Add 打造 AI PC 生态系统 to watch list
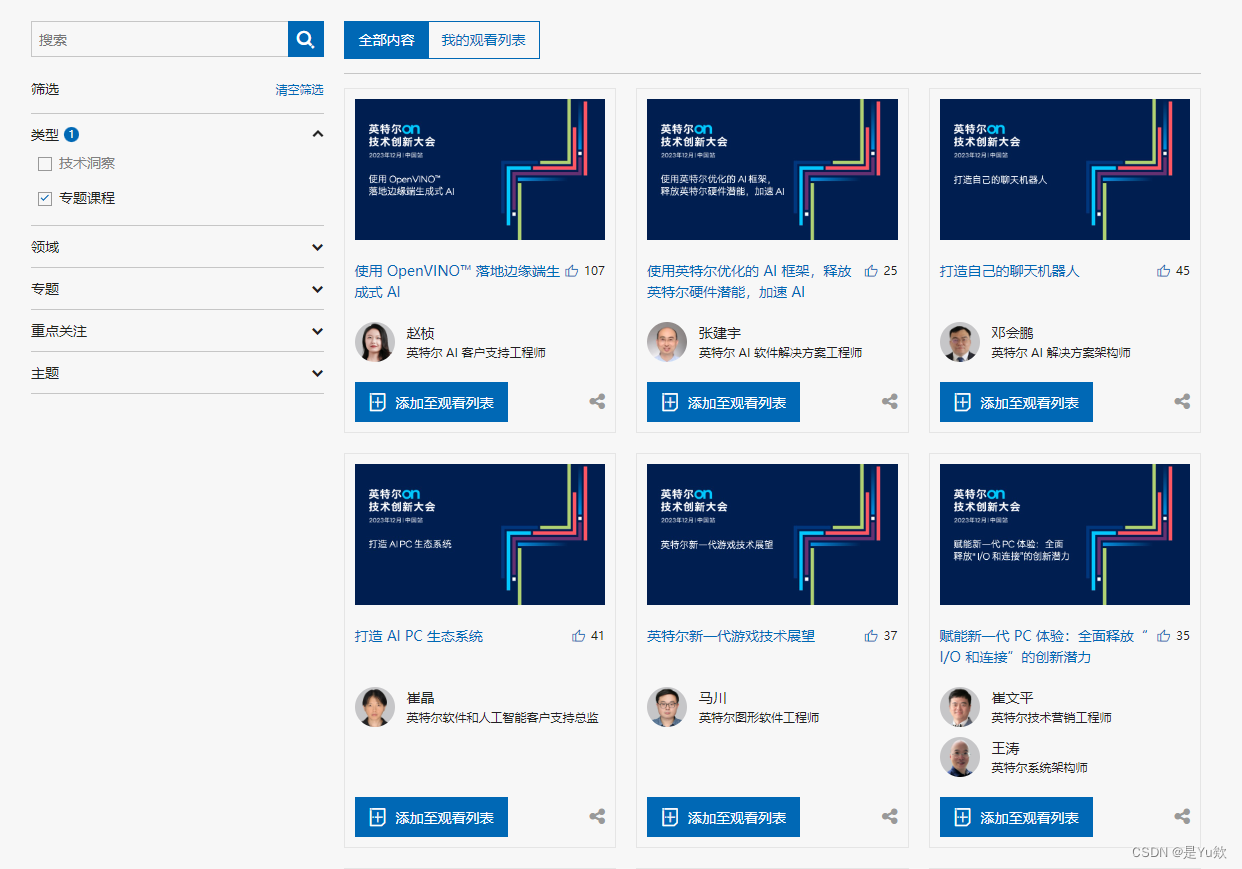 tap(431, 817)
